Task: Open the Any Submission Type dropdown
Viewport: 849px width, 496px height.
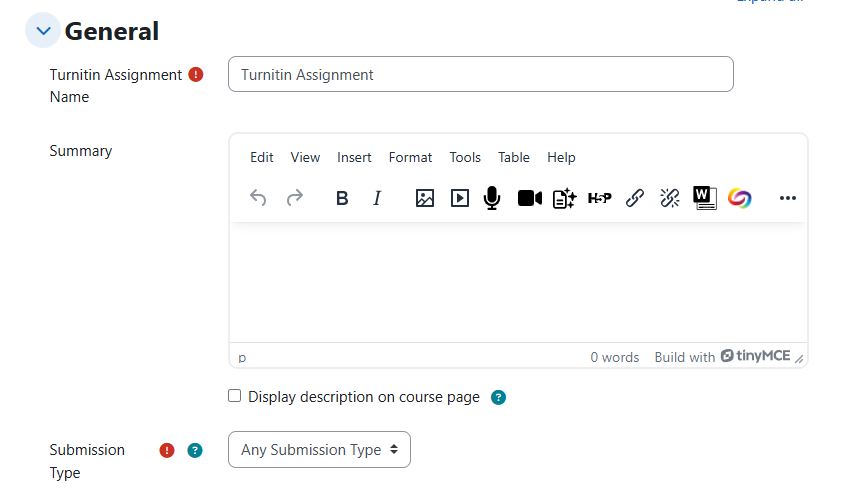Action: (319, 449)
